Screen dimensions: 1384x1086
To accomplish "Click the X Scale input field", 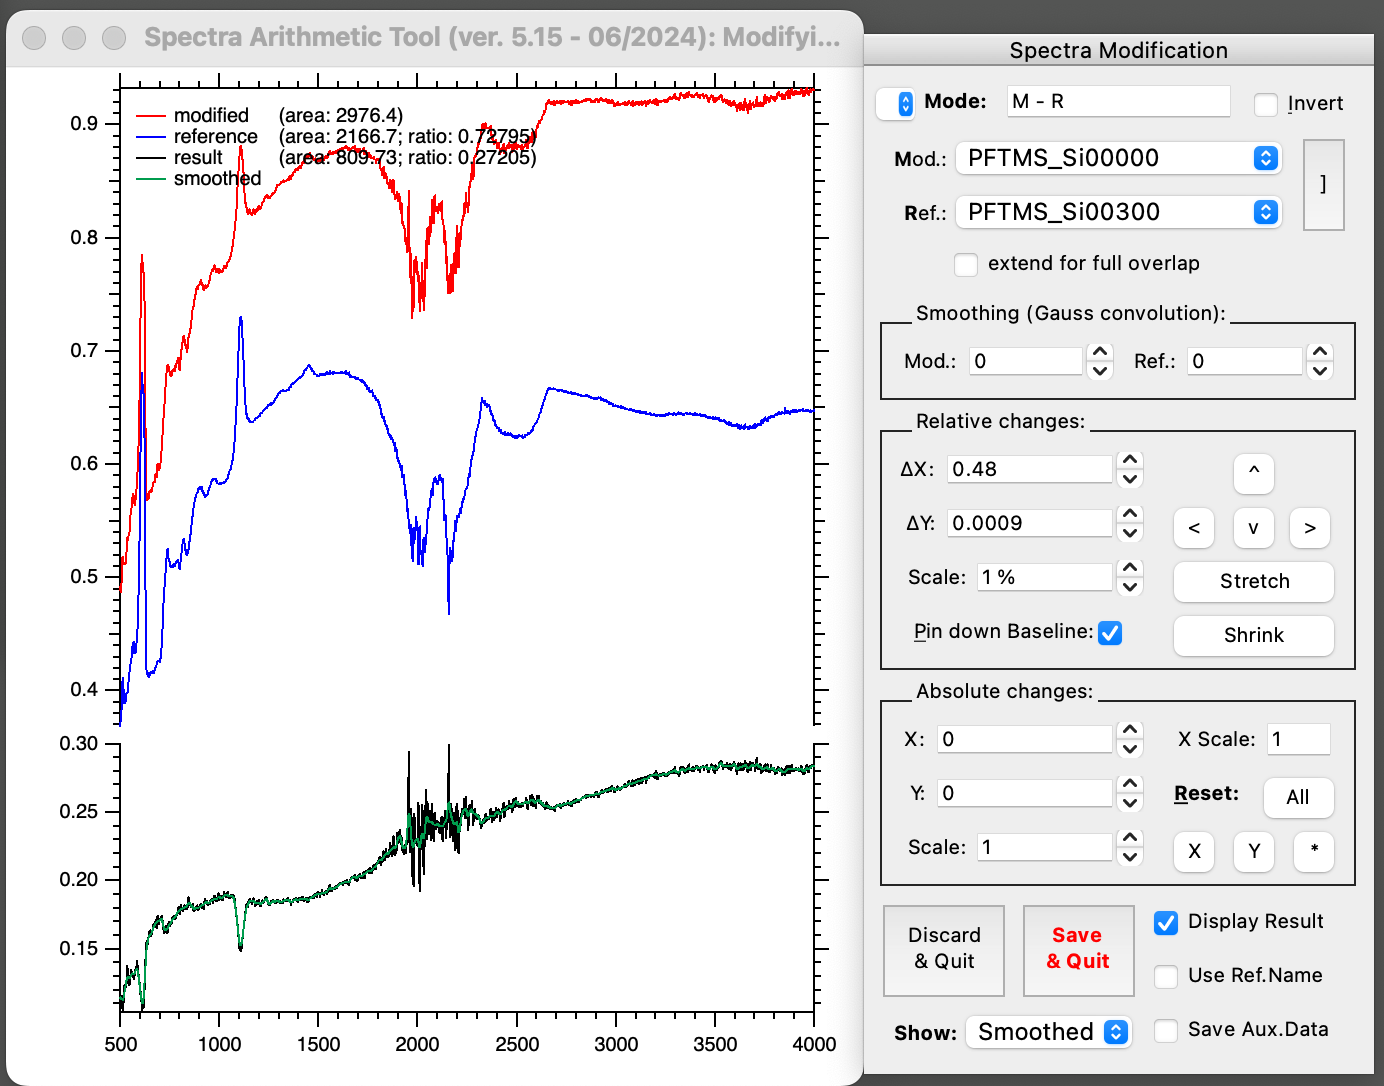I will click(1299, 739).
